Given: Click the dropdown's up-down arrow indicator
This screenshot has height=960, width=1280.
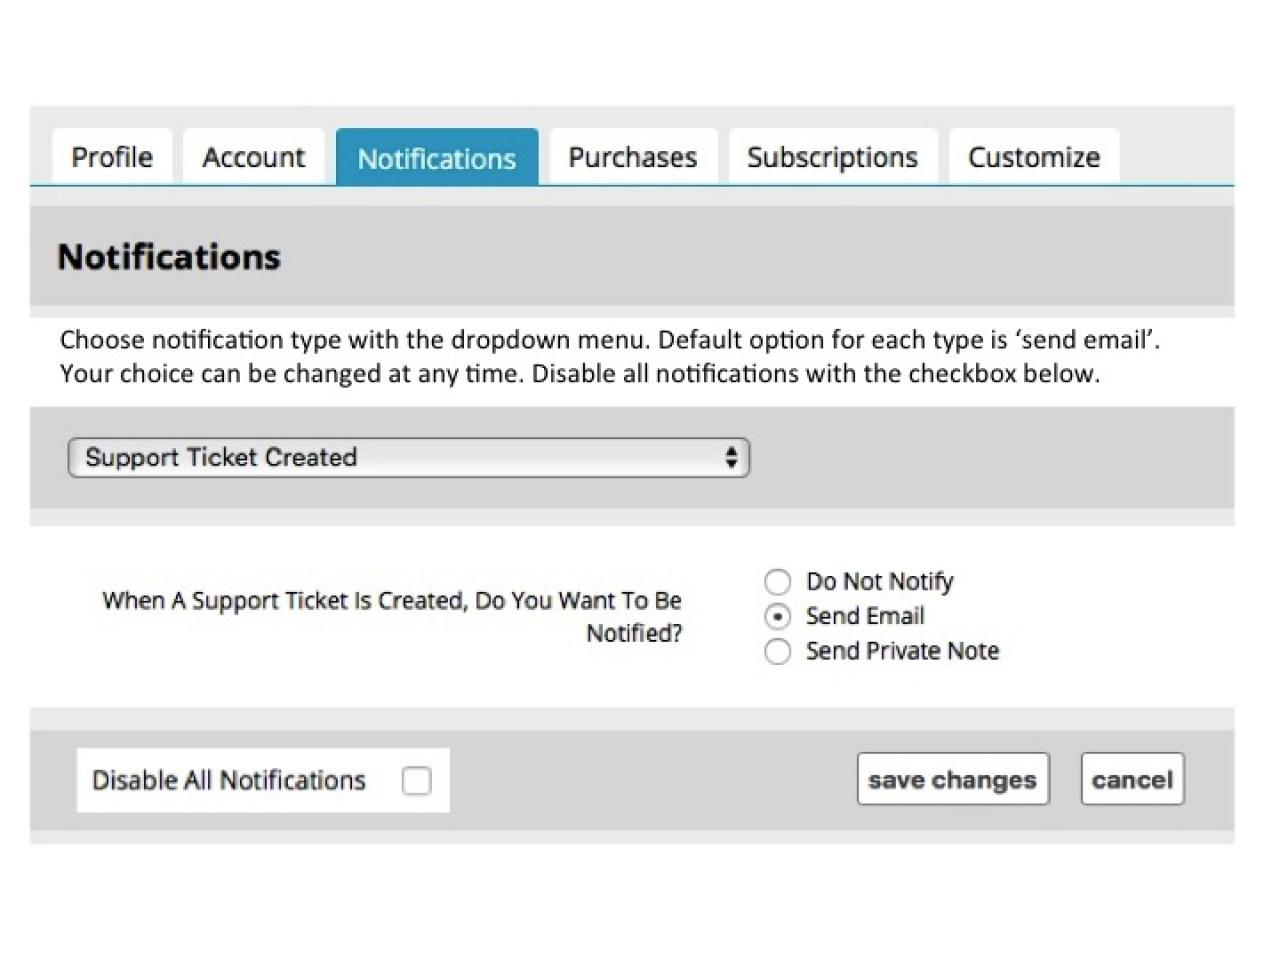Looking at the screenshot, I should tap(731, 458).
